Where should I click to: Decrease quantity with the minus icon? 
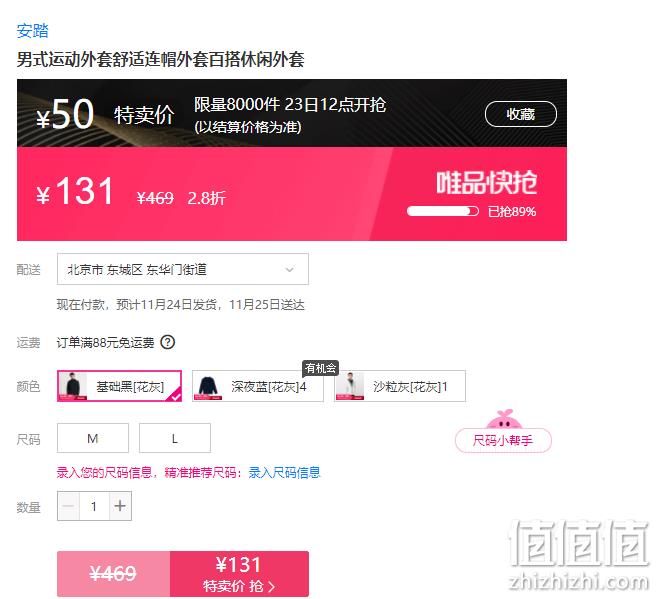click(68, 506)
